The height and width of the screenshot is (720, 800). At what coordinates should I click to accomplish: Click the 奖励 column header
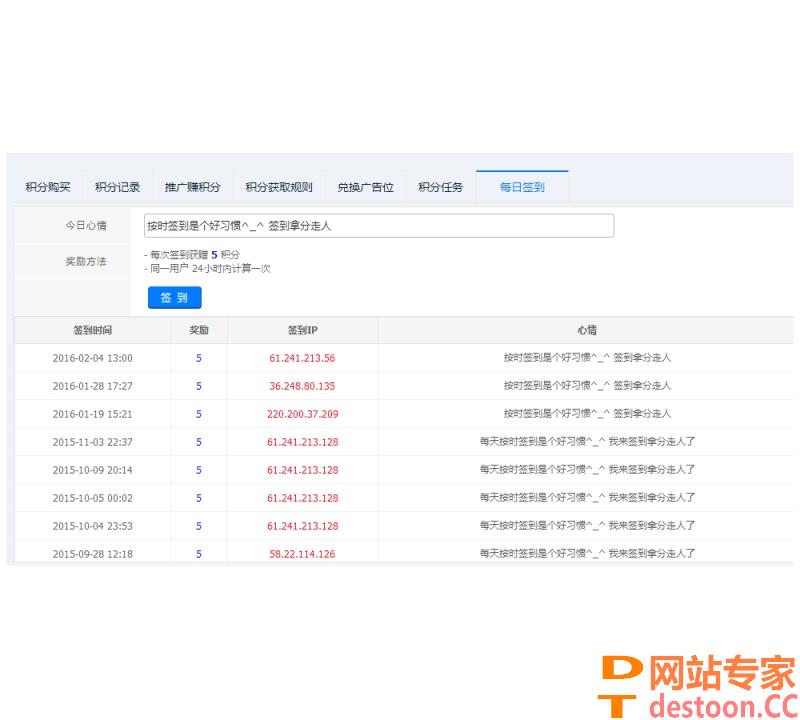198,330
